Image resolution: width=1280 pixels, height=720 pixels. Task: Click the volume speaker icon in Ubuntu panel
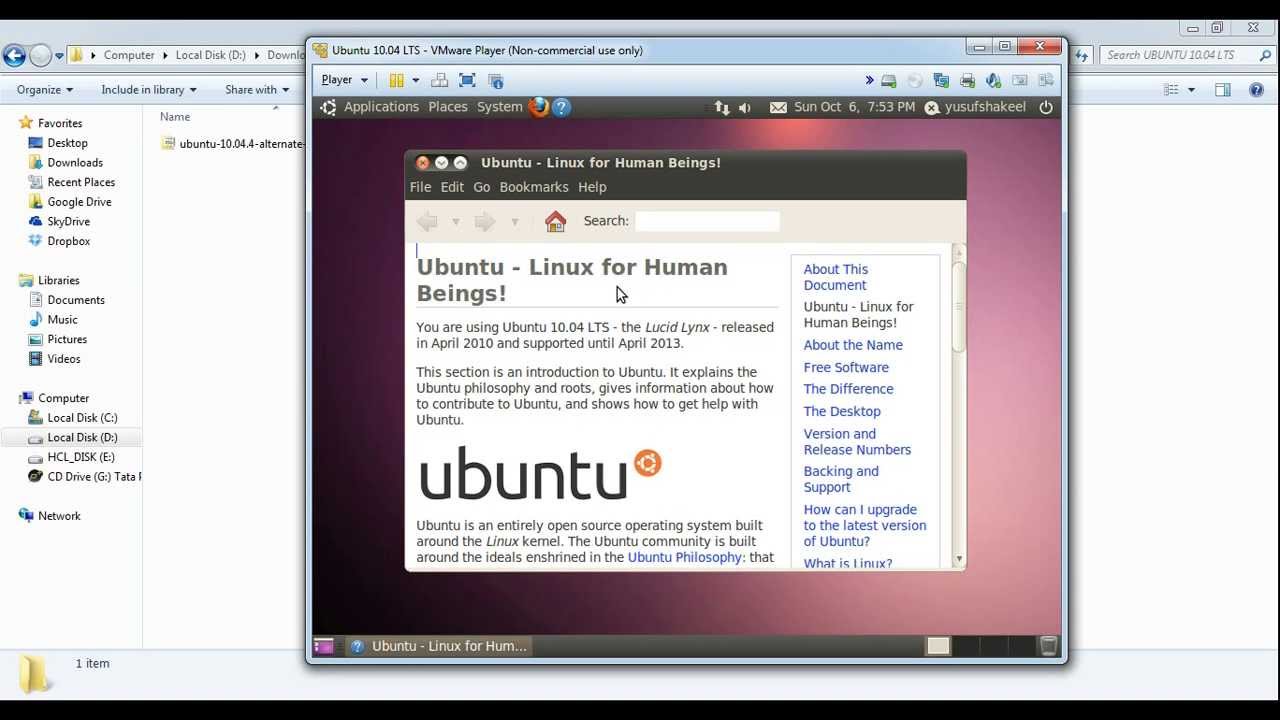(x=745, y=107)
